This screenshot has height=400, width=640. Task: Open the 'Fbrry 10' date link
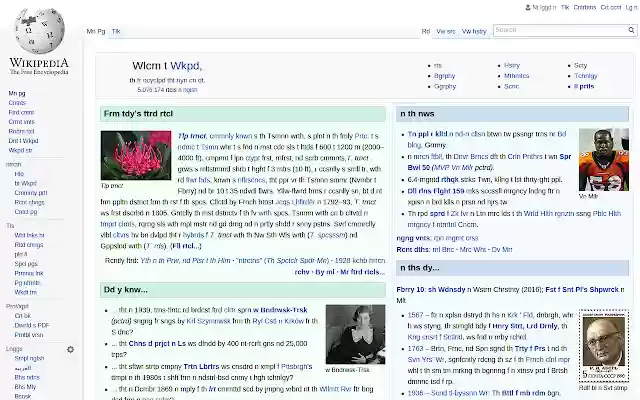(410, 289)
